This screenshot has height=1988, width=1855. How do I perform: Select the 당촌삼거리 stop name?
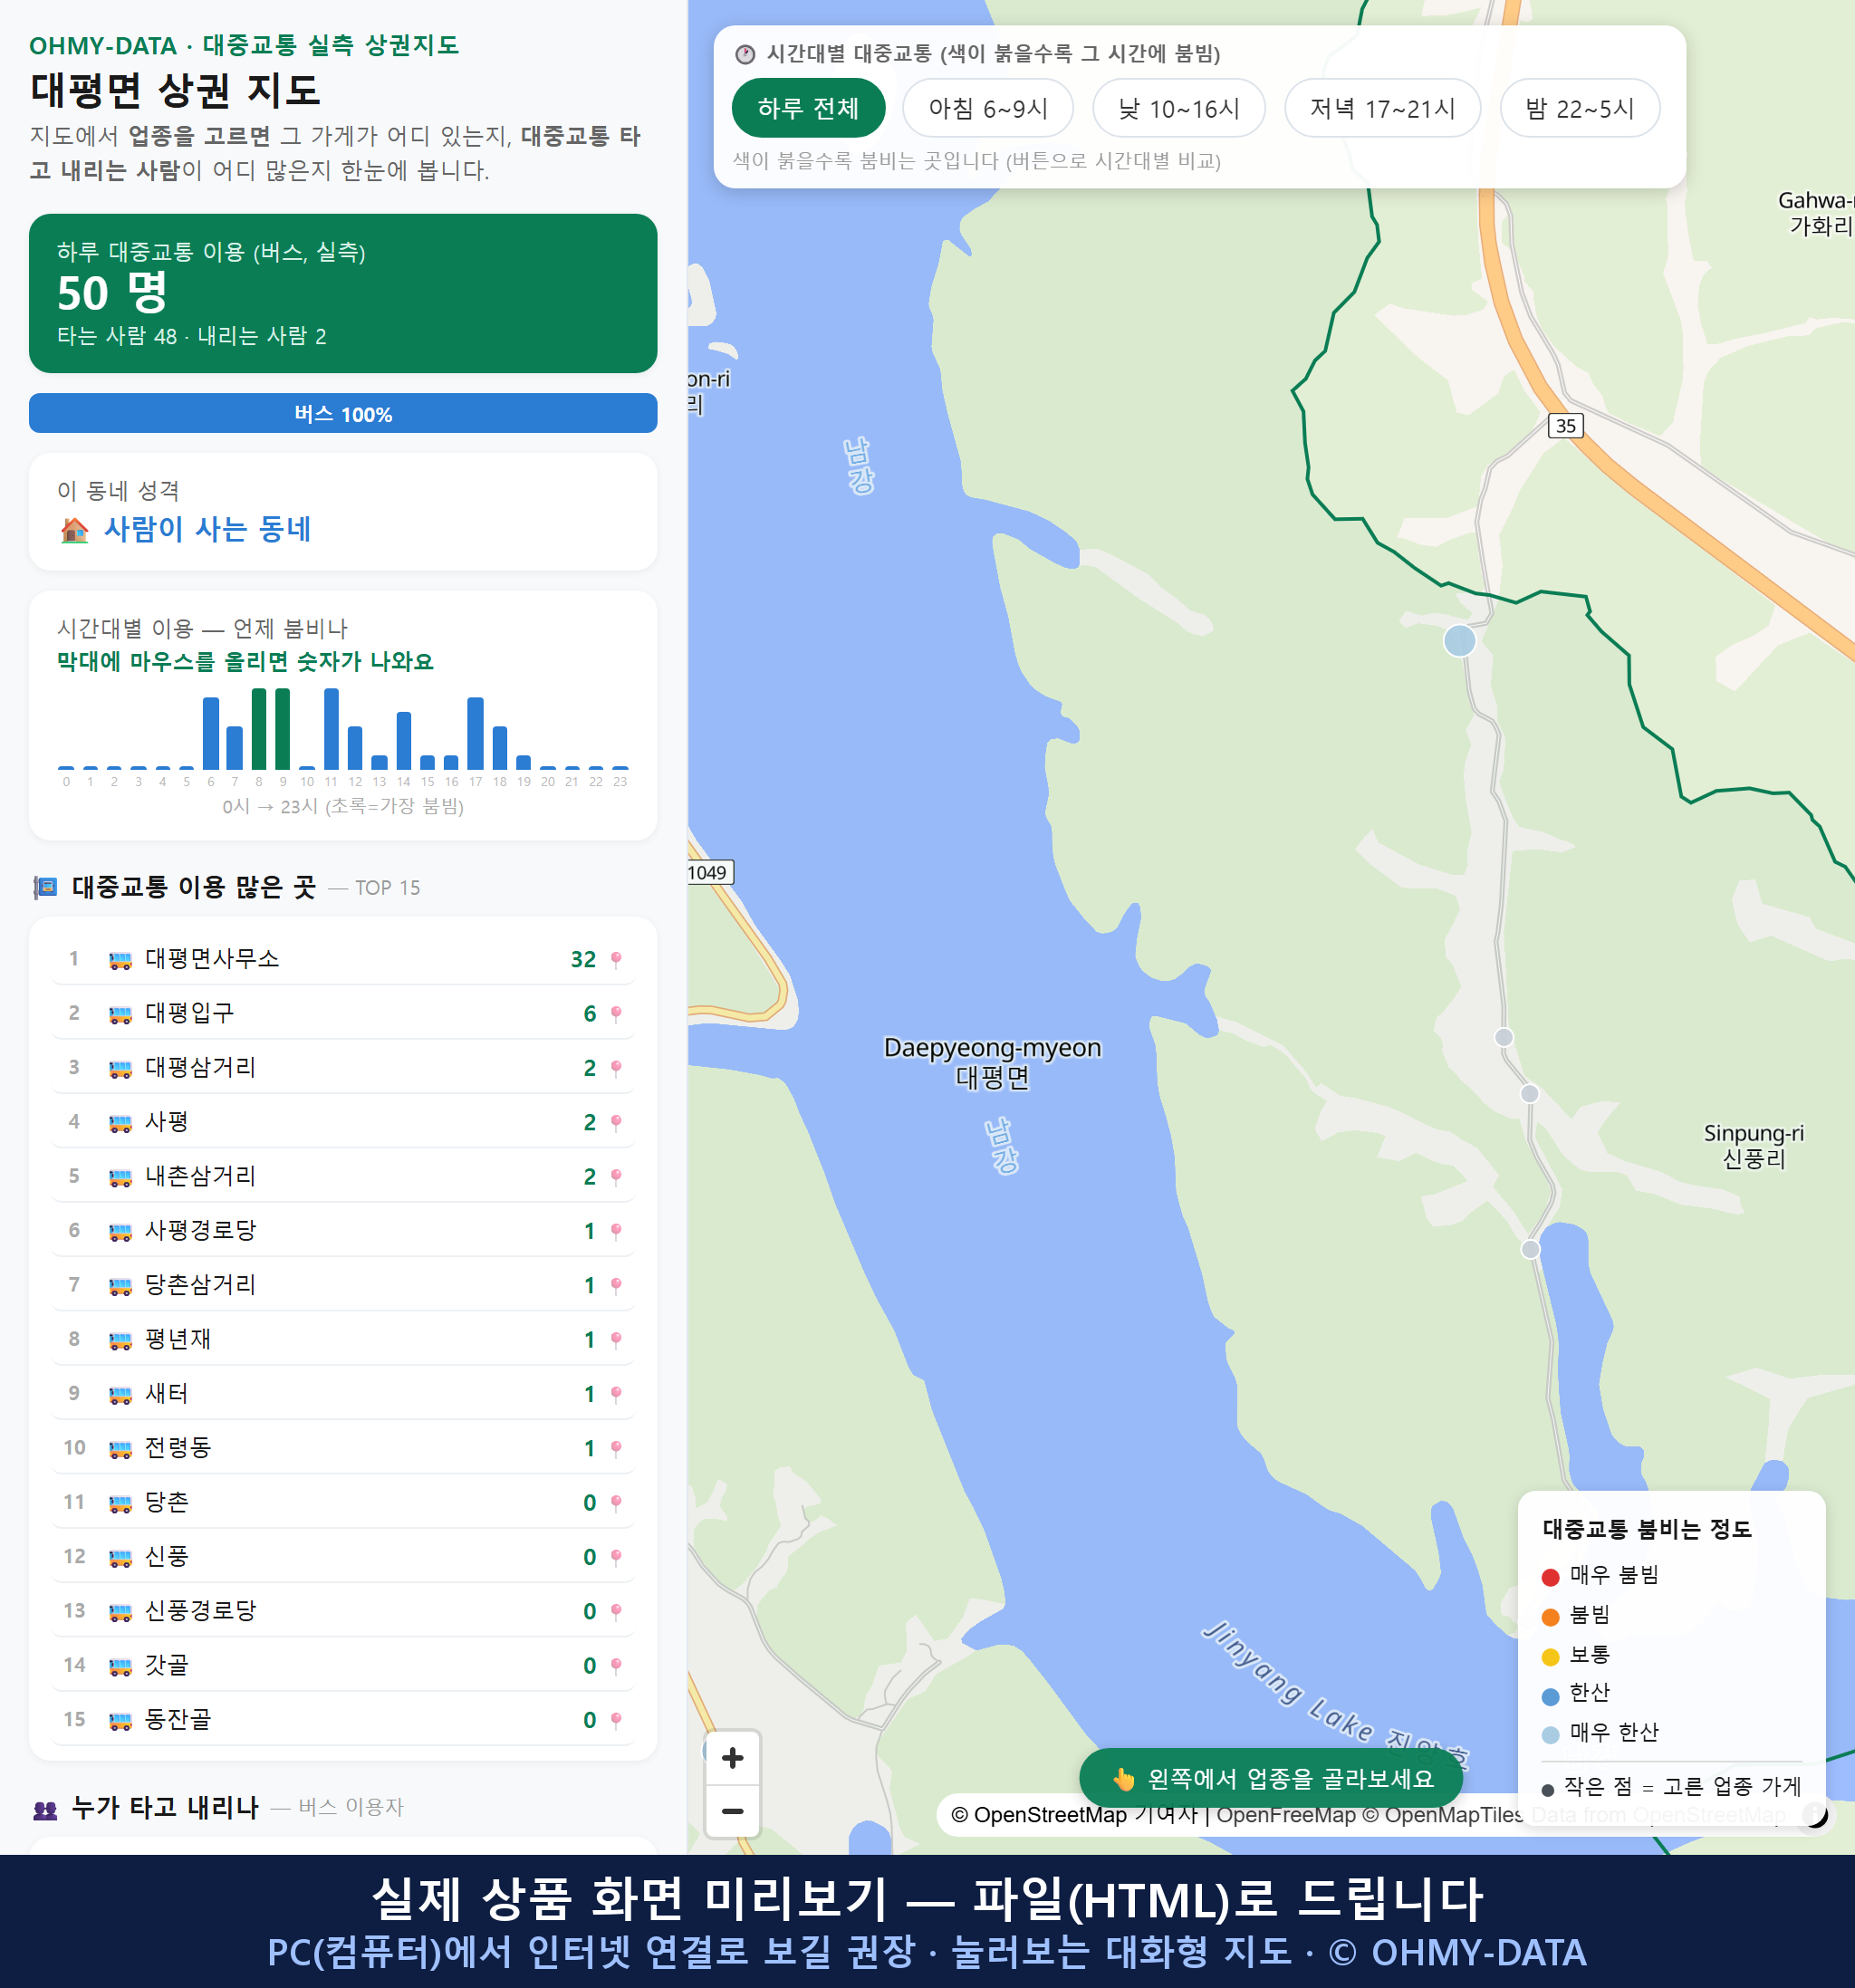[200, 1285]
